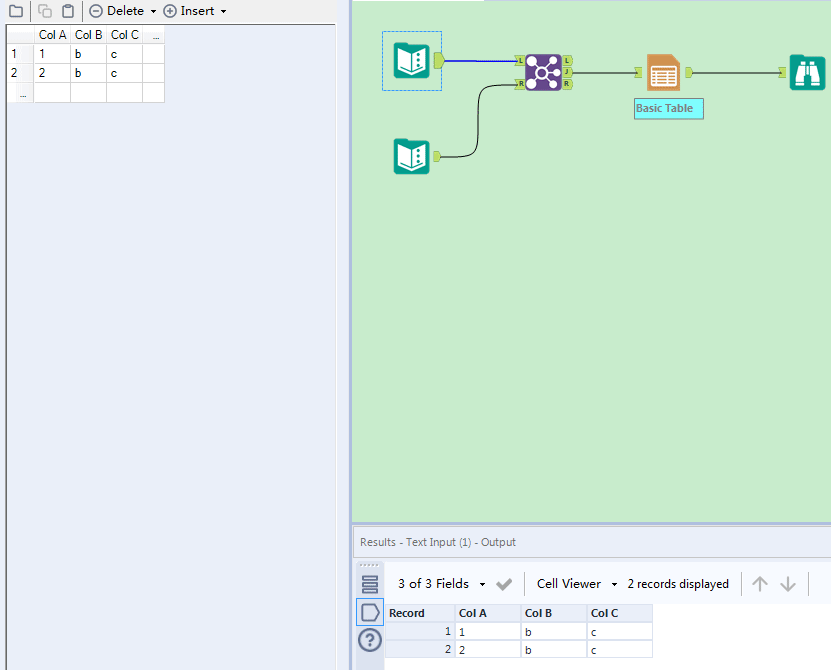Select the lower Text Input tool
Screen dimensions: 831x670
[411, 157]
